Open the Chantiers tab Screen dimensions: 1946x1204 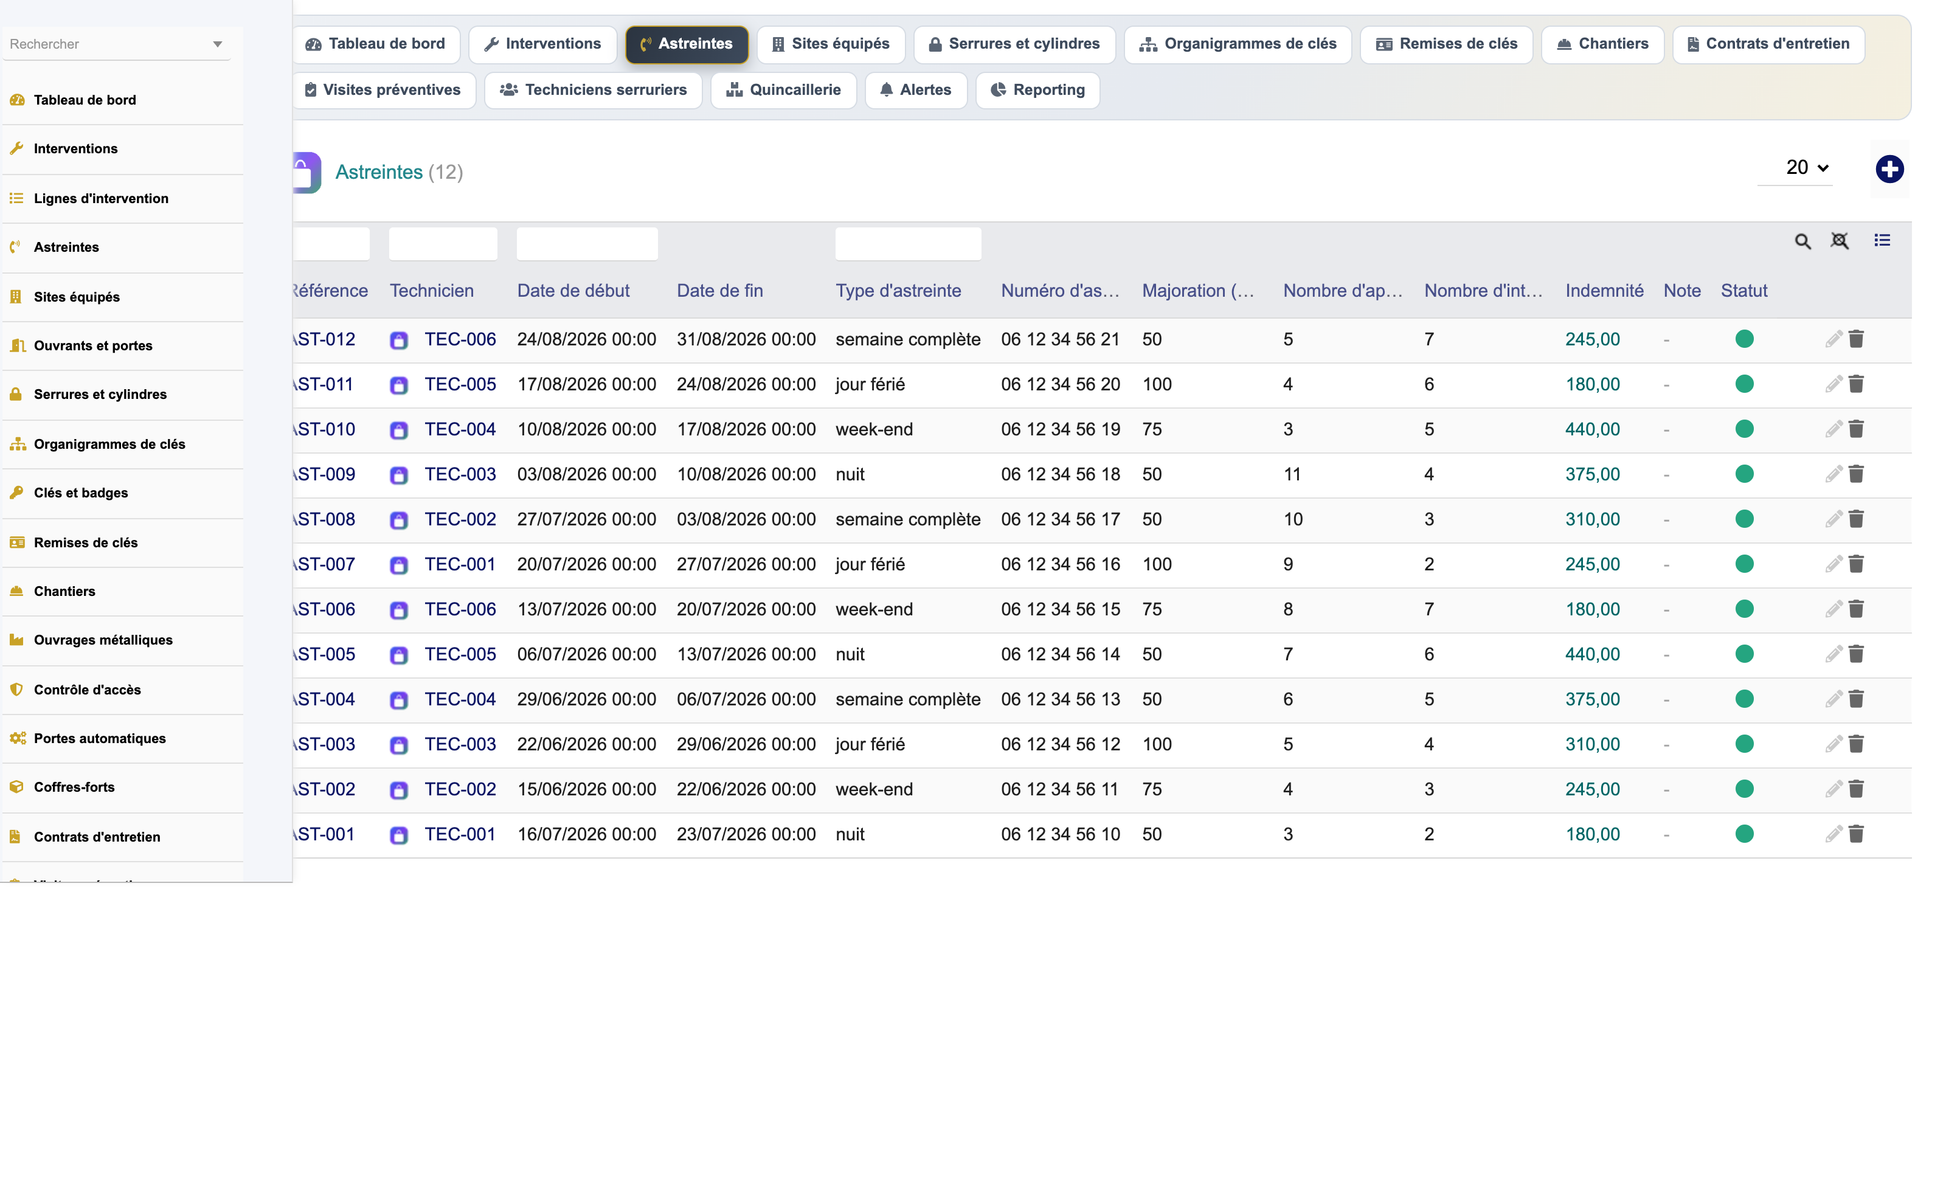pos(1602,44)
